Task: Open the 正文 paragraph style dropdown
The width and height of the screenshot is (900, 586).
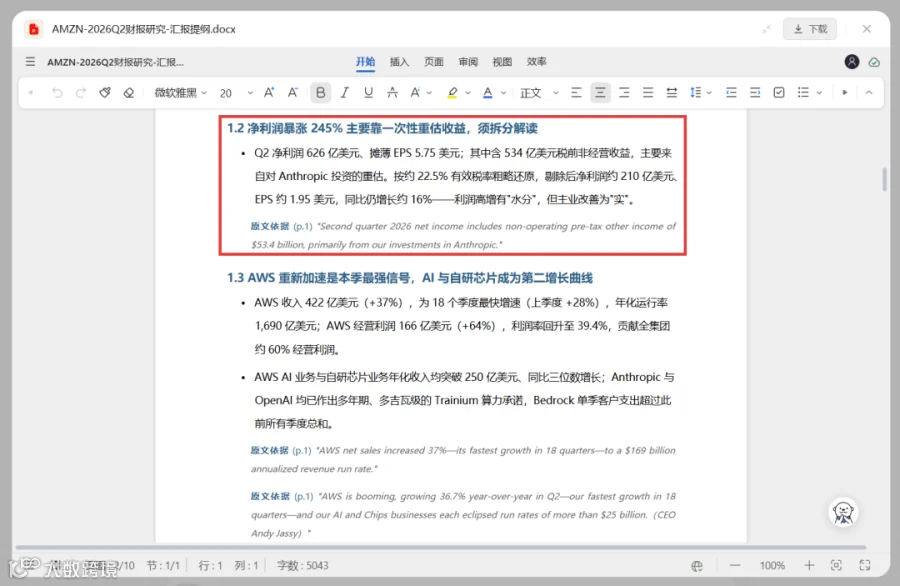Action: 539,93
